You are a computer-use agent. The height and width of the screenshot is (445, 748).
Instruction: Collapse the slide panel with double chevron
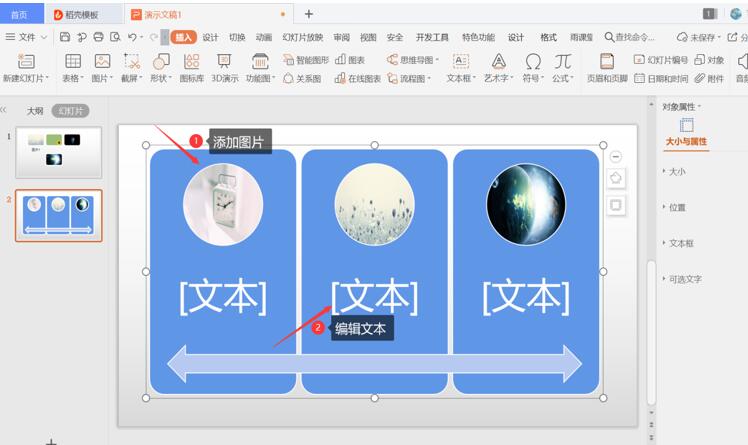(x=4, y=110)
